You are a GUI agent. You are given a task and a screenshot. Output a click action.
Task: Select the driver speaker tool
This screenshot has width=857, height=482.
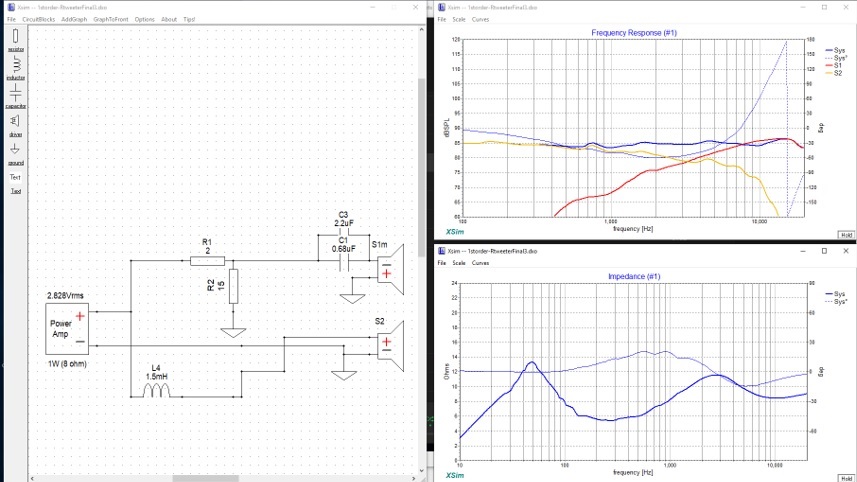(x=15, y=125)
